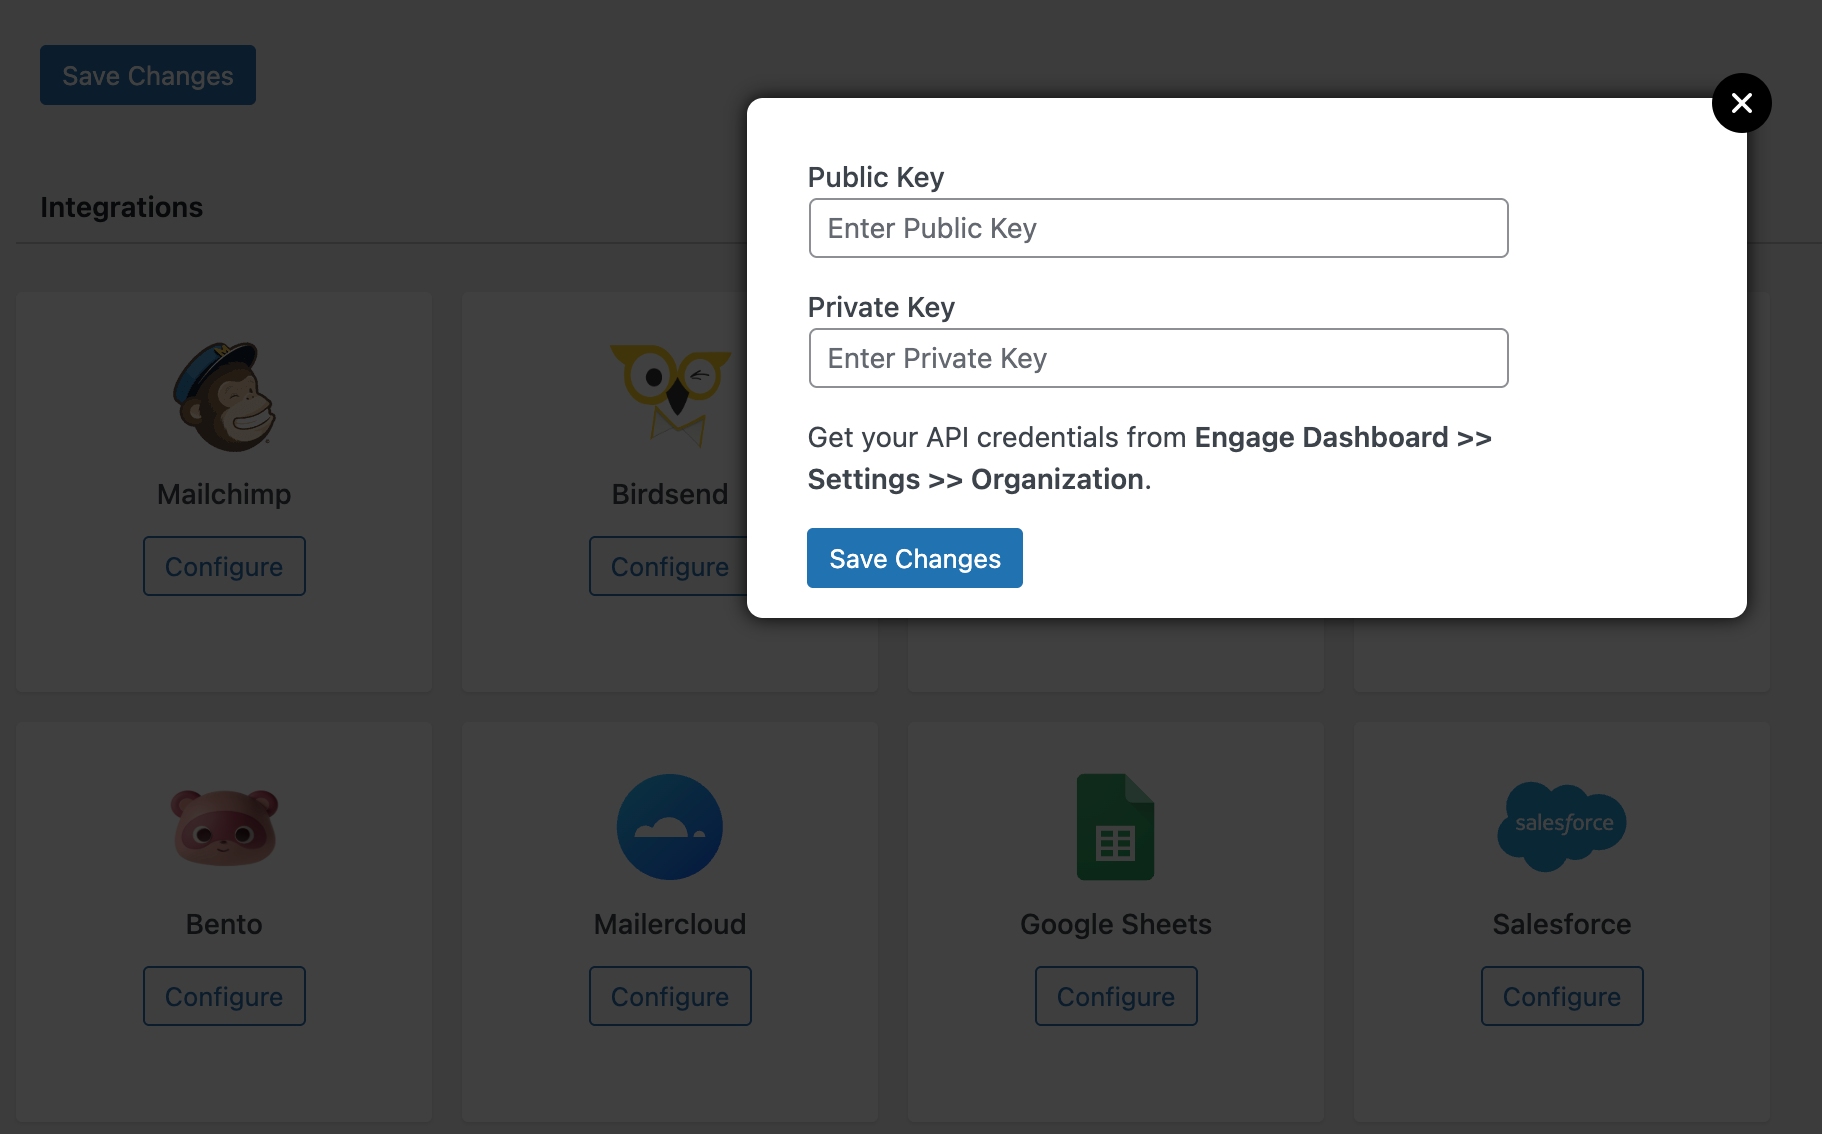Configure the Salesforce integration

point(1560,996)
